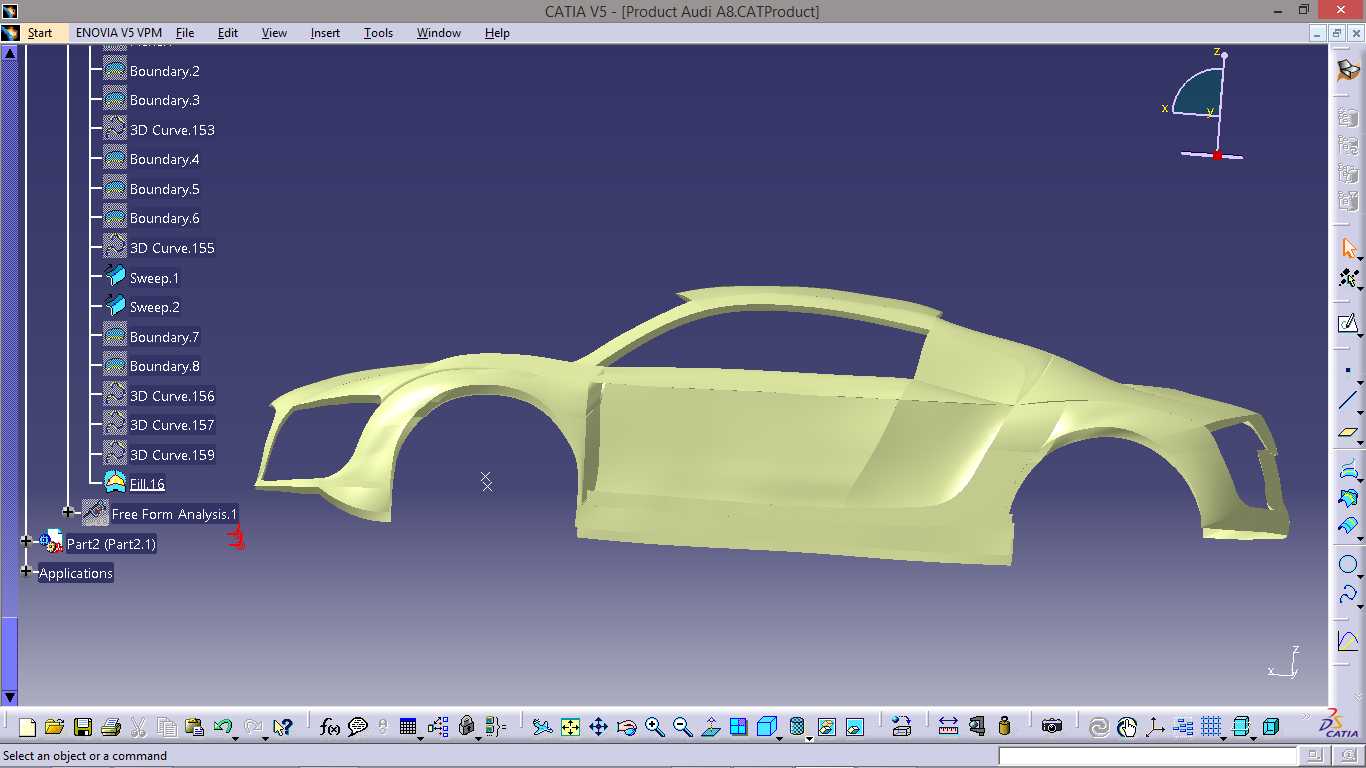The height and width of the screenshot is (768, 1366).
Task: Click the Select arrow tool in right toolbar
Action: coord(1348,248)
